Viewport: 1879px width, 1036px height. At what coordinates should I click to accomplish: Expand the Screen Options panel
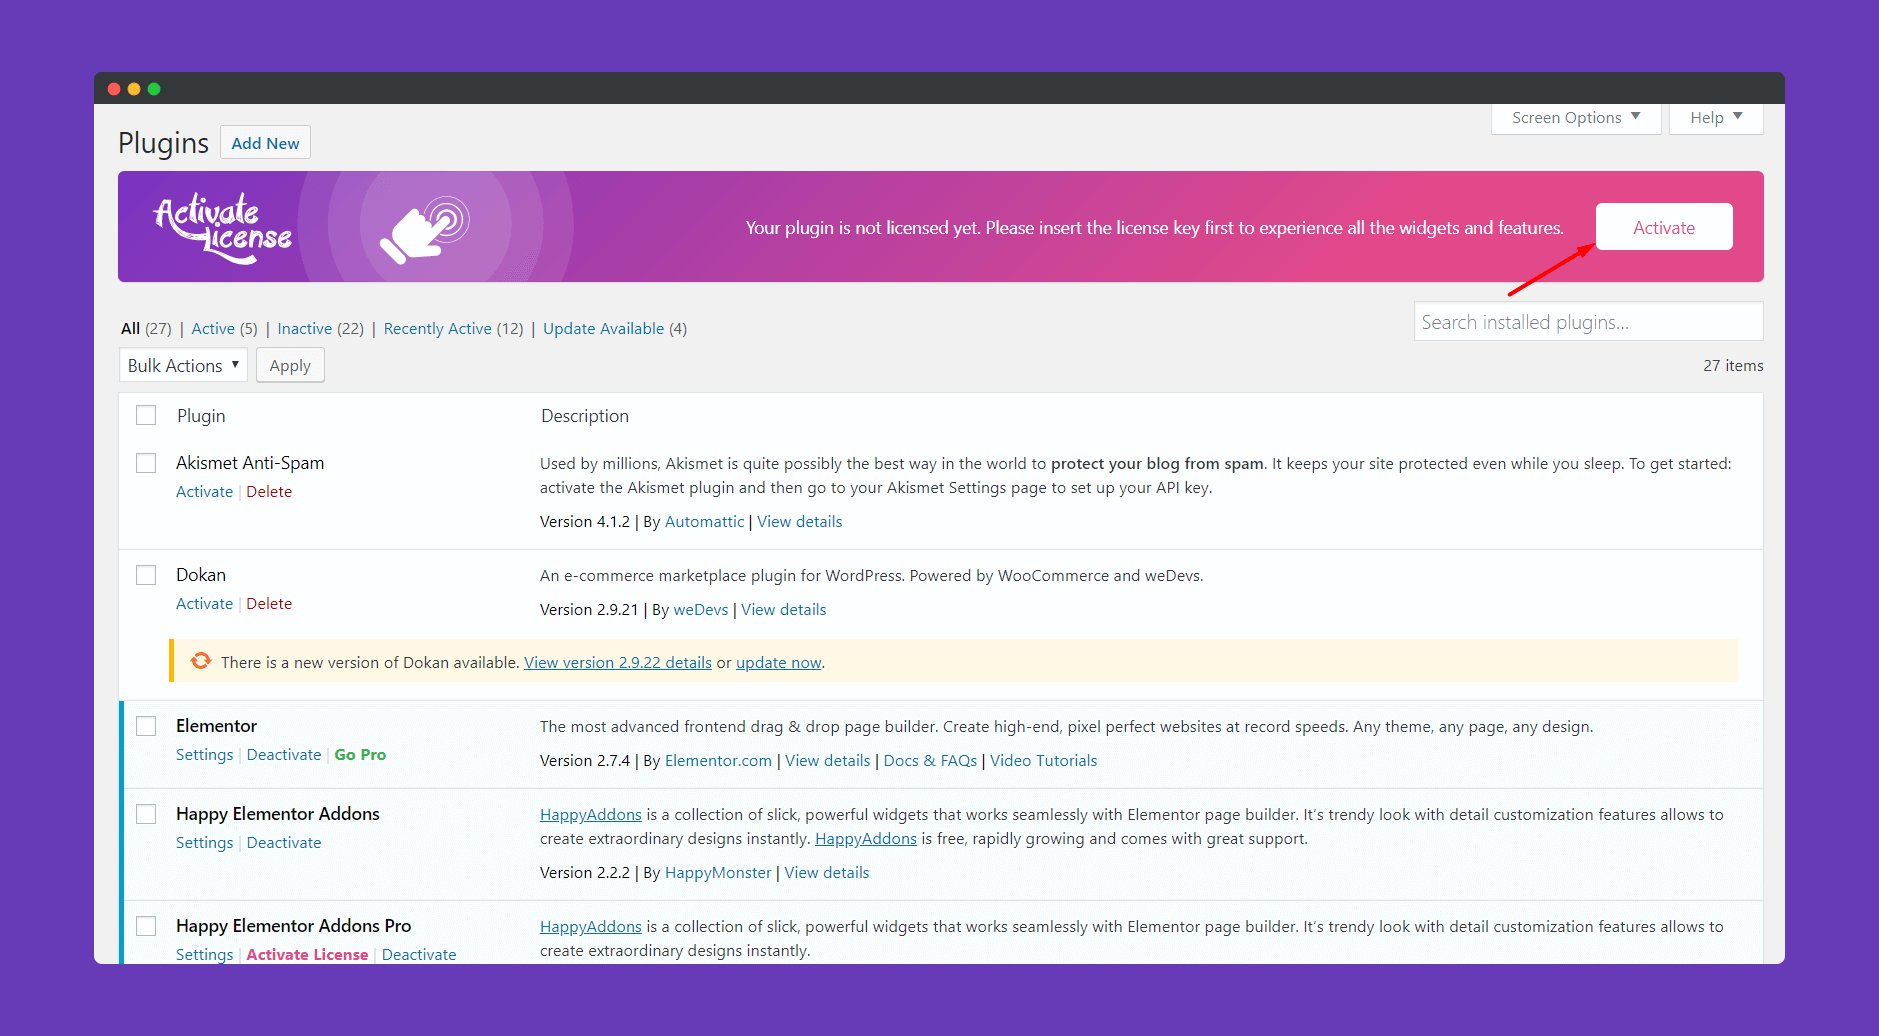(1576, 118)
